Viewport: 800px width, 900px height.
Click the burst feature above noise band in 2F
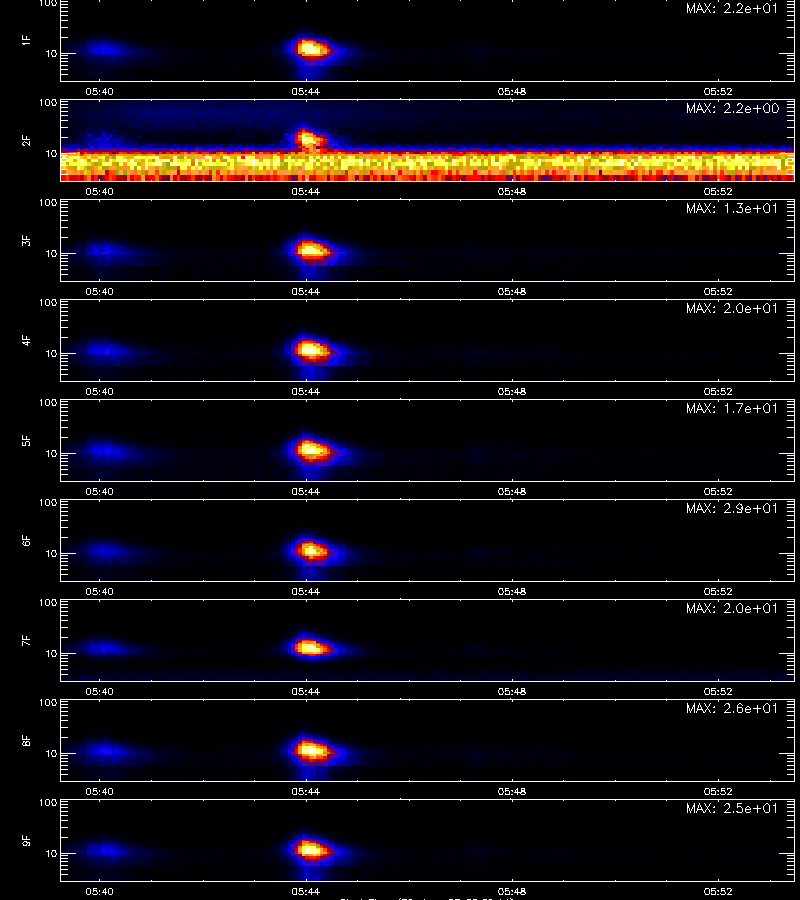[308, 138]
